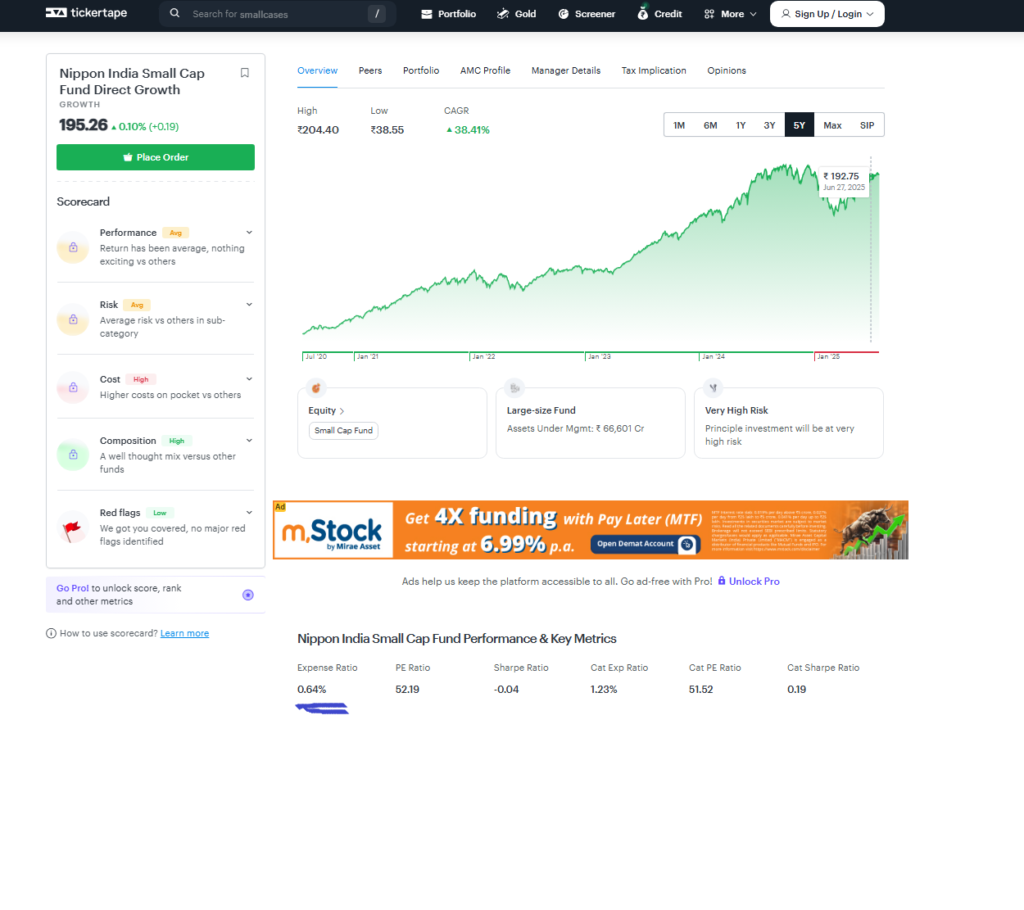Expand the Risk scorecard row
This screenshot has width=1024, height=910.
point(249,304)
